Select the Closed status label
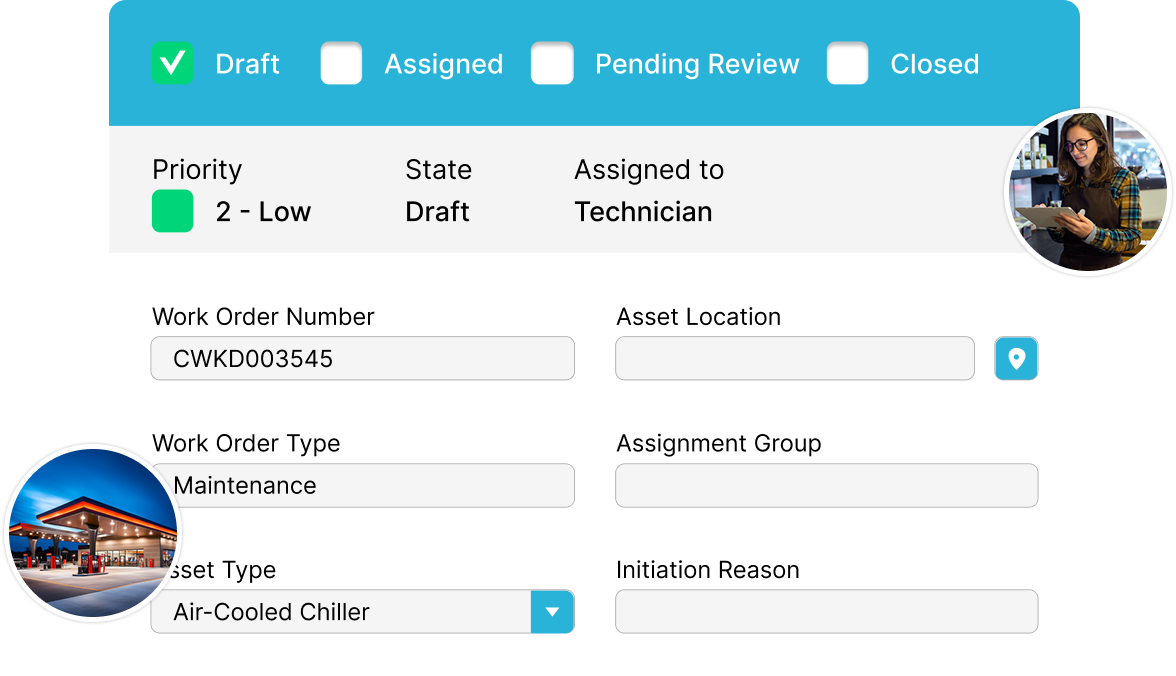The width and height of the screenshot is (1176, 676). pos(934,64)
